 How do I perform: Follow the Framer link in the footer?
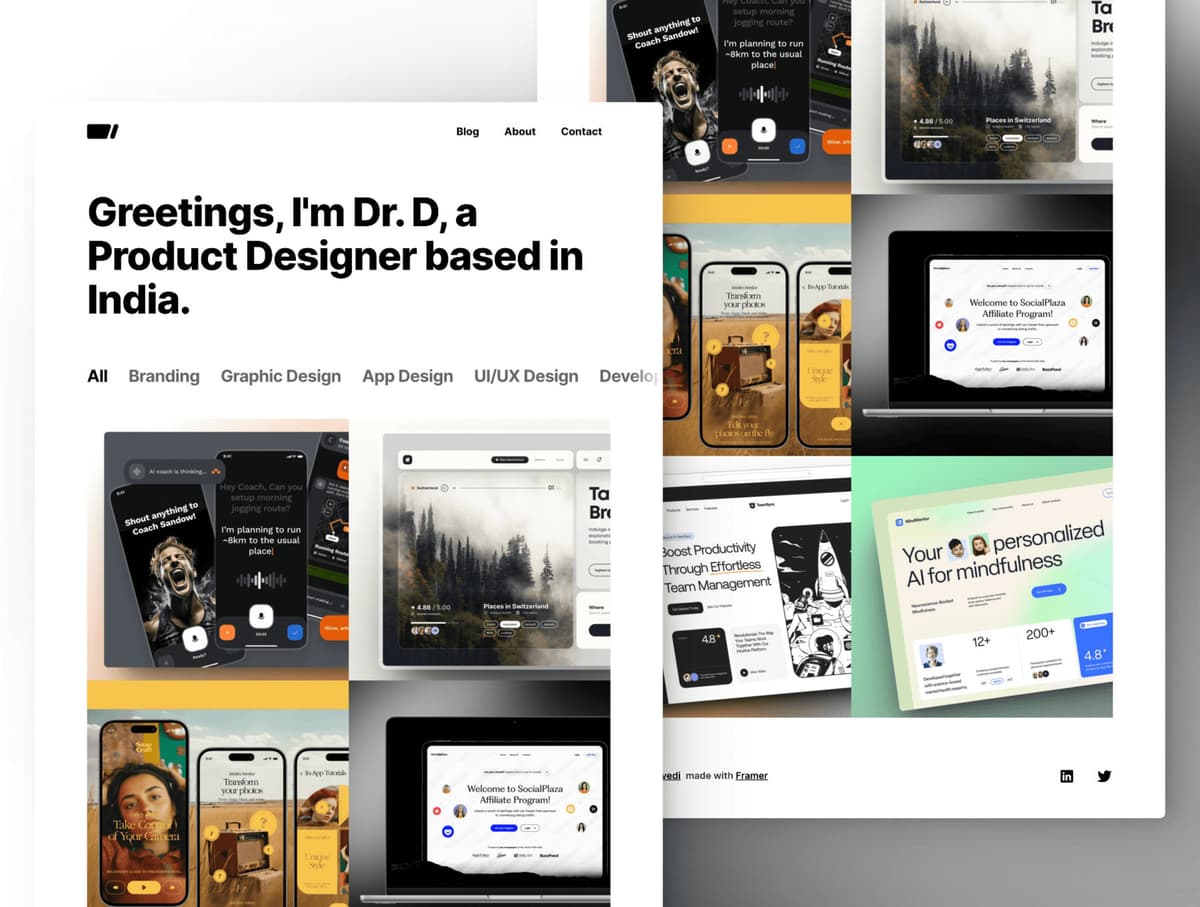coord(751,775)
